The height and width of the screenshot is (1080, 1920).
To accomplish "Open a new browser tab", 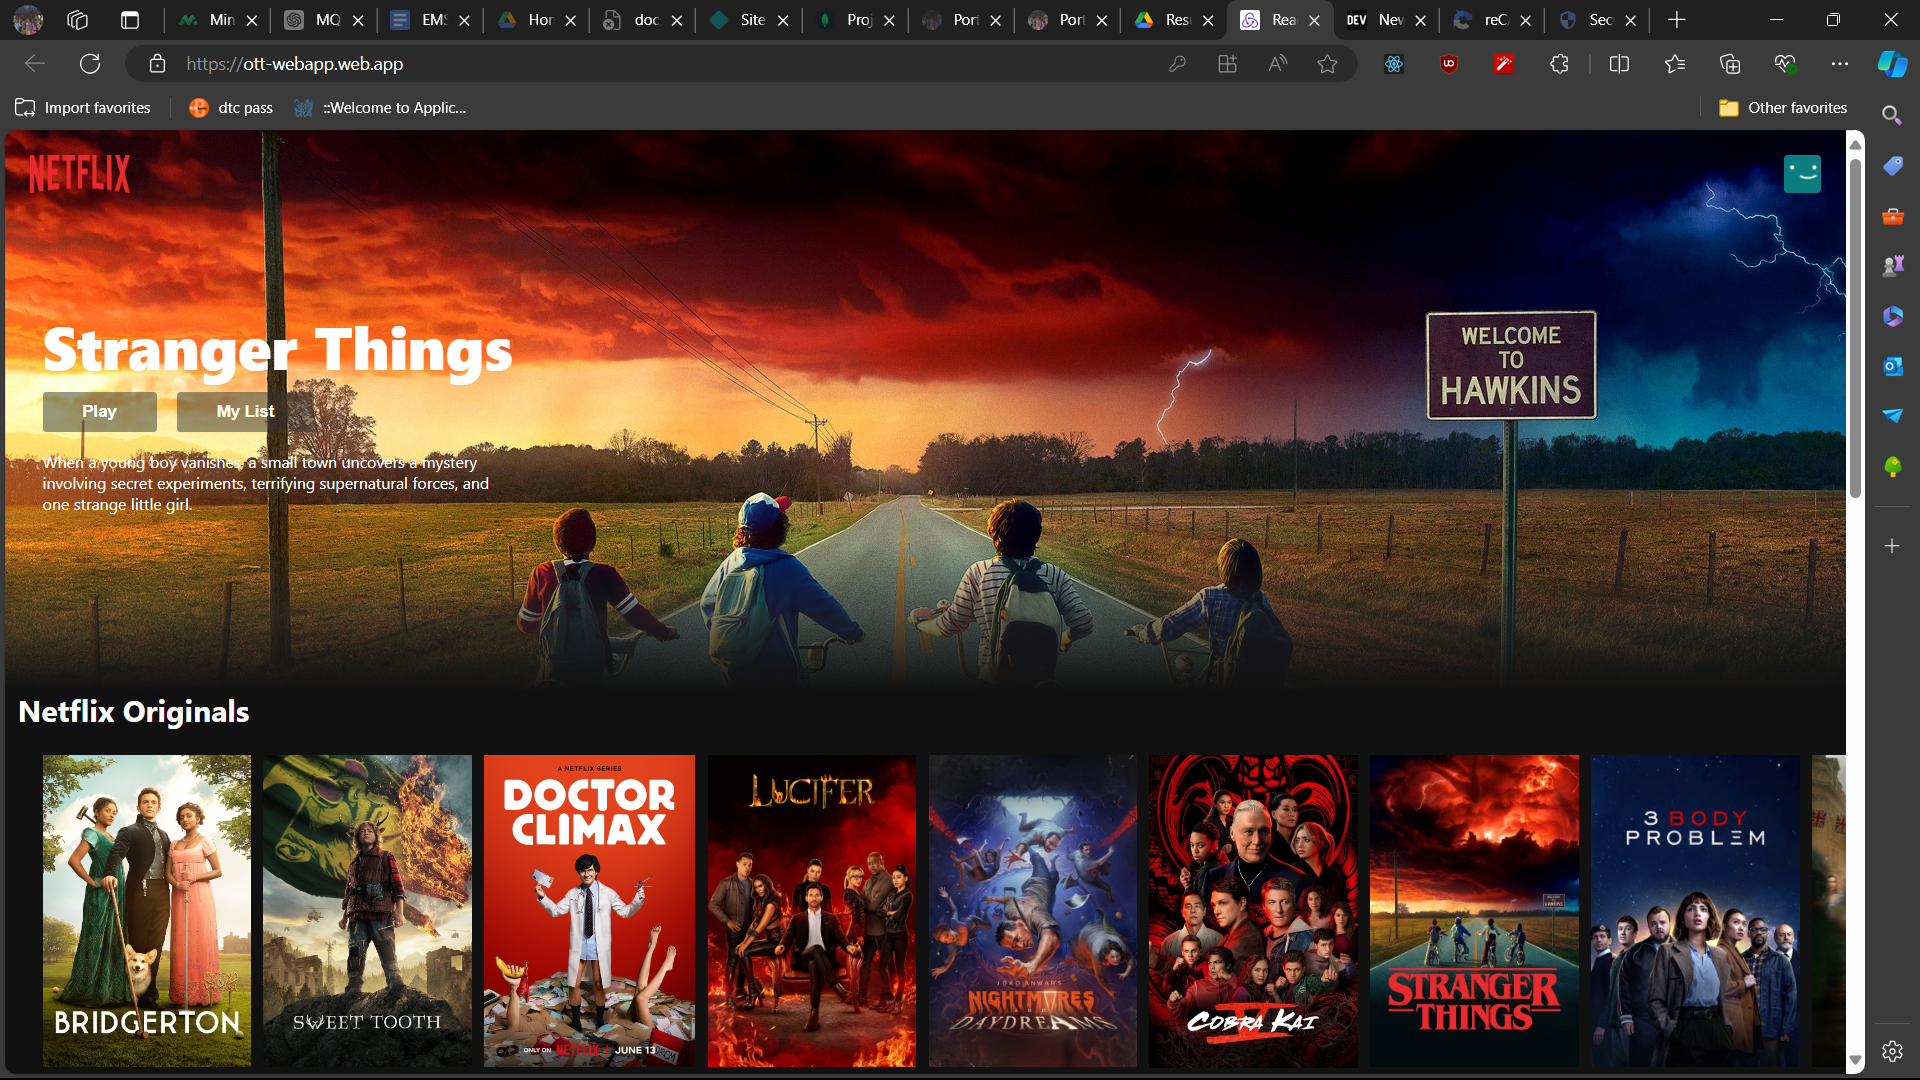I will point(1677,20).
